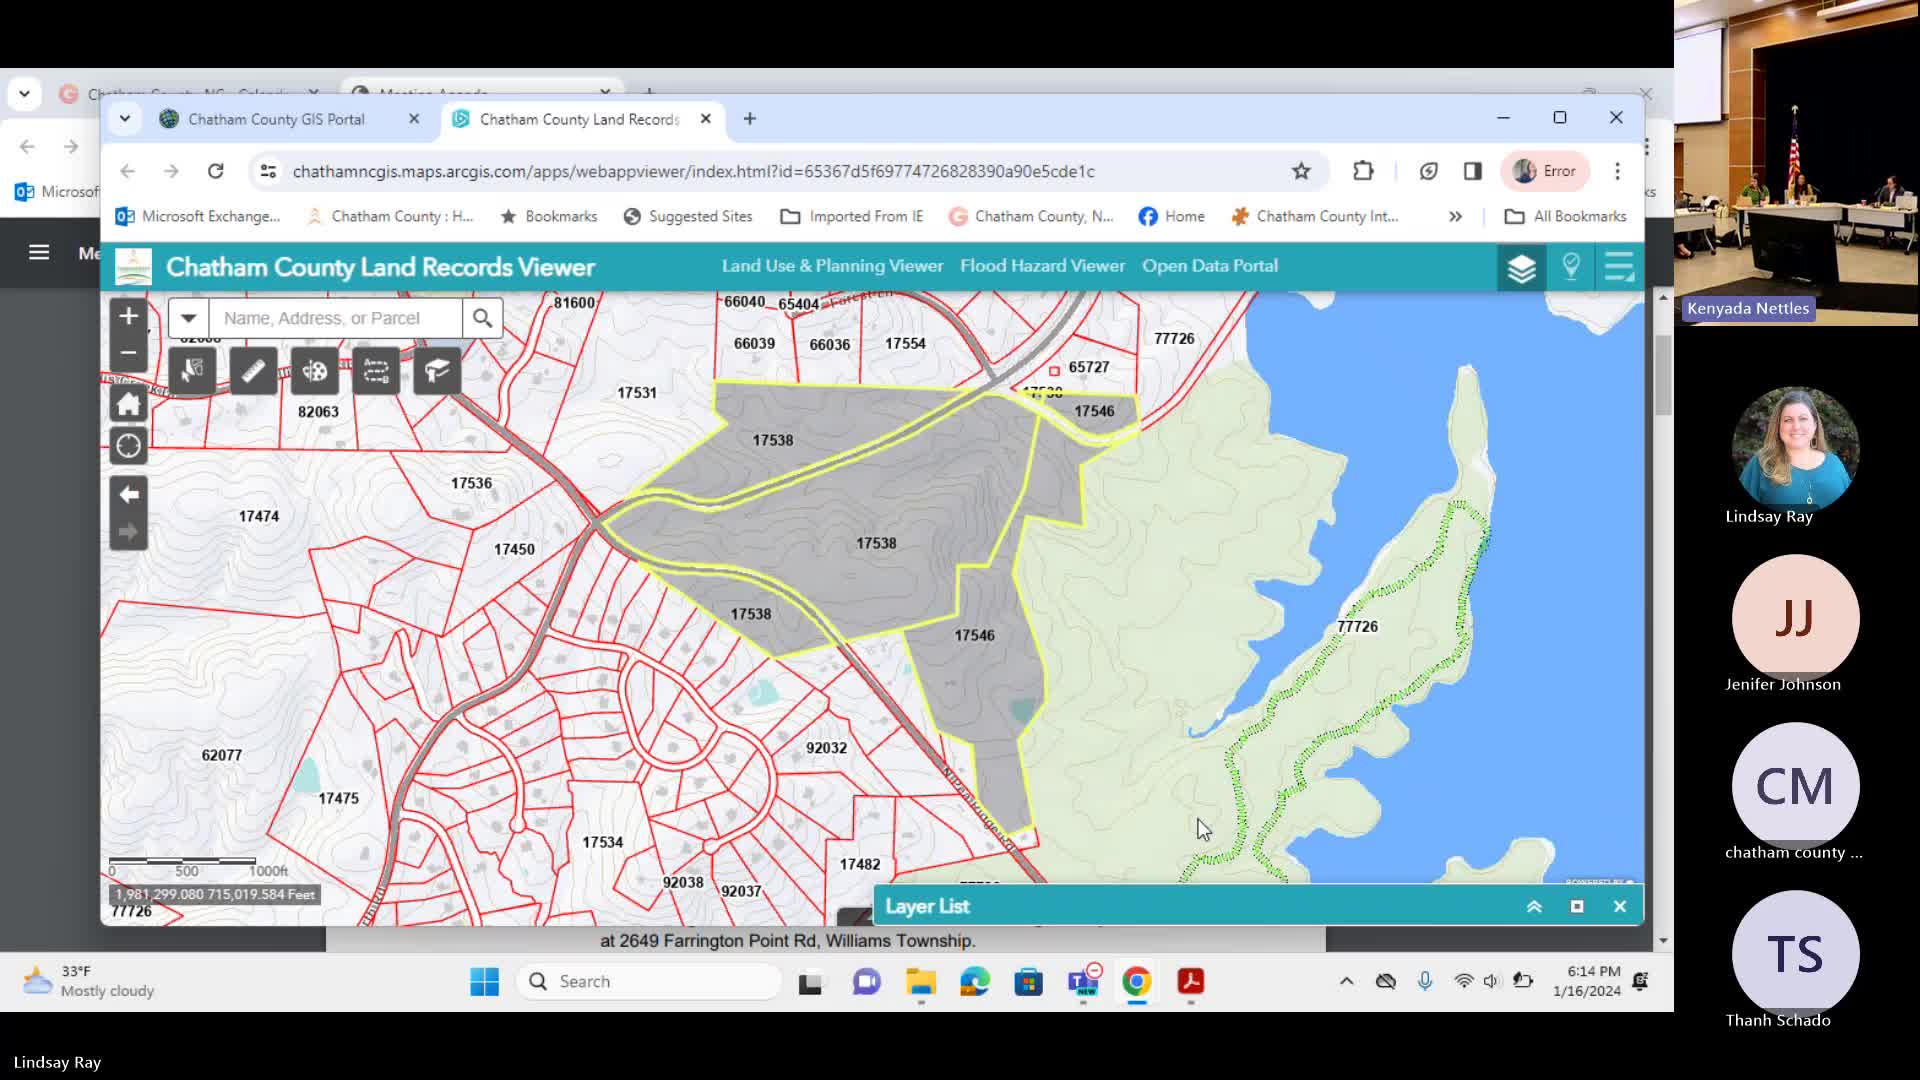Go to previous map extent
Screen dimensions: 1920x1080
click(128, 494)
